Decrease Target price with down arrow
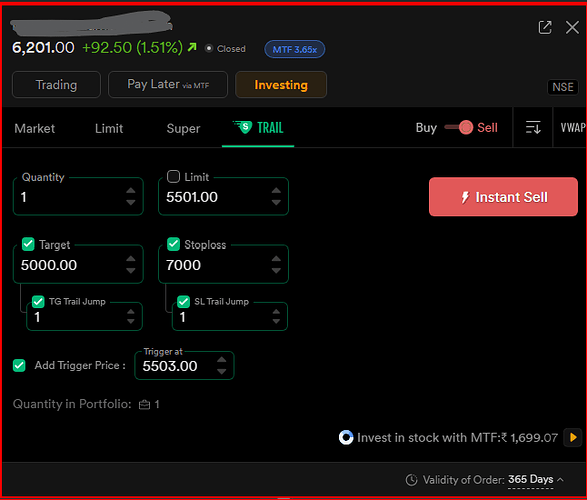This screenshot has width=587, height=500. [x=131, y=271]
